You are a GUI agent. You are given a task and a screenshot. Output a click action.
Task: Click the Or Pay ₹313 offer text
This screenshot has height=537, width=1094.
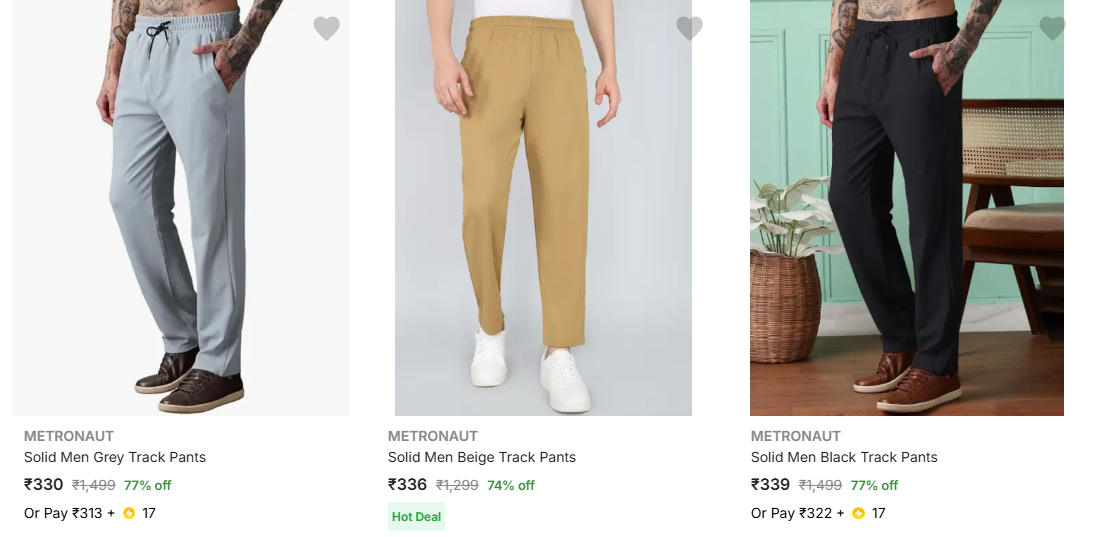[63, 514]
